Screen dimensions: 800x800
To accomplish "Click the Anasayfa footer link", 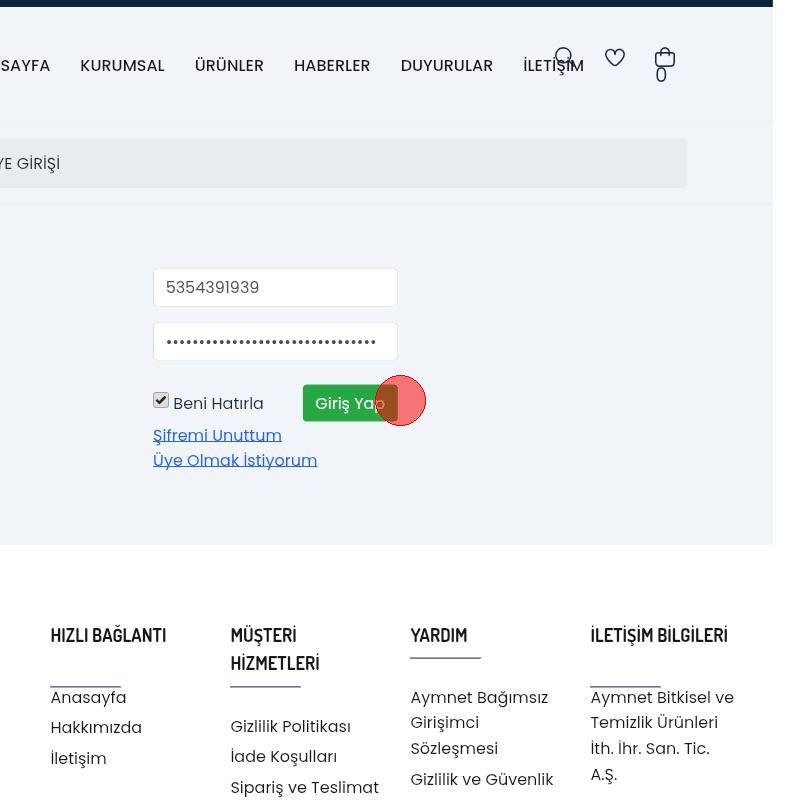I will tap(88, 698).
